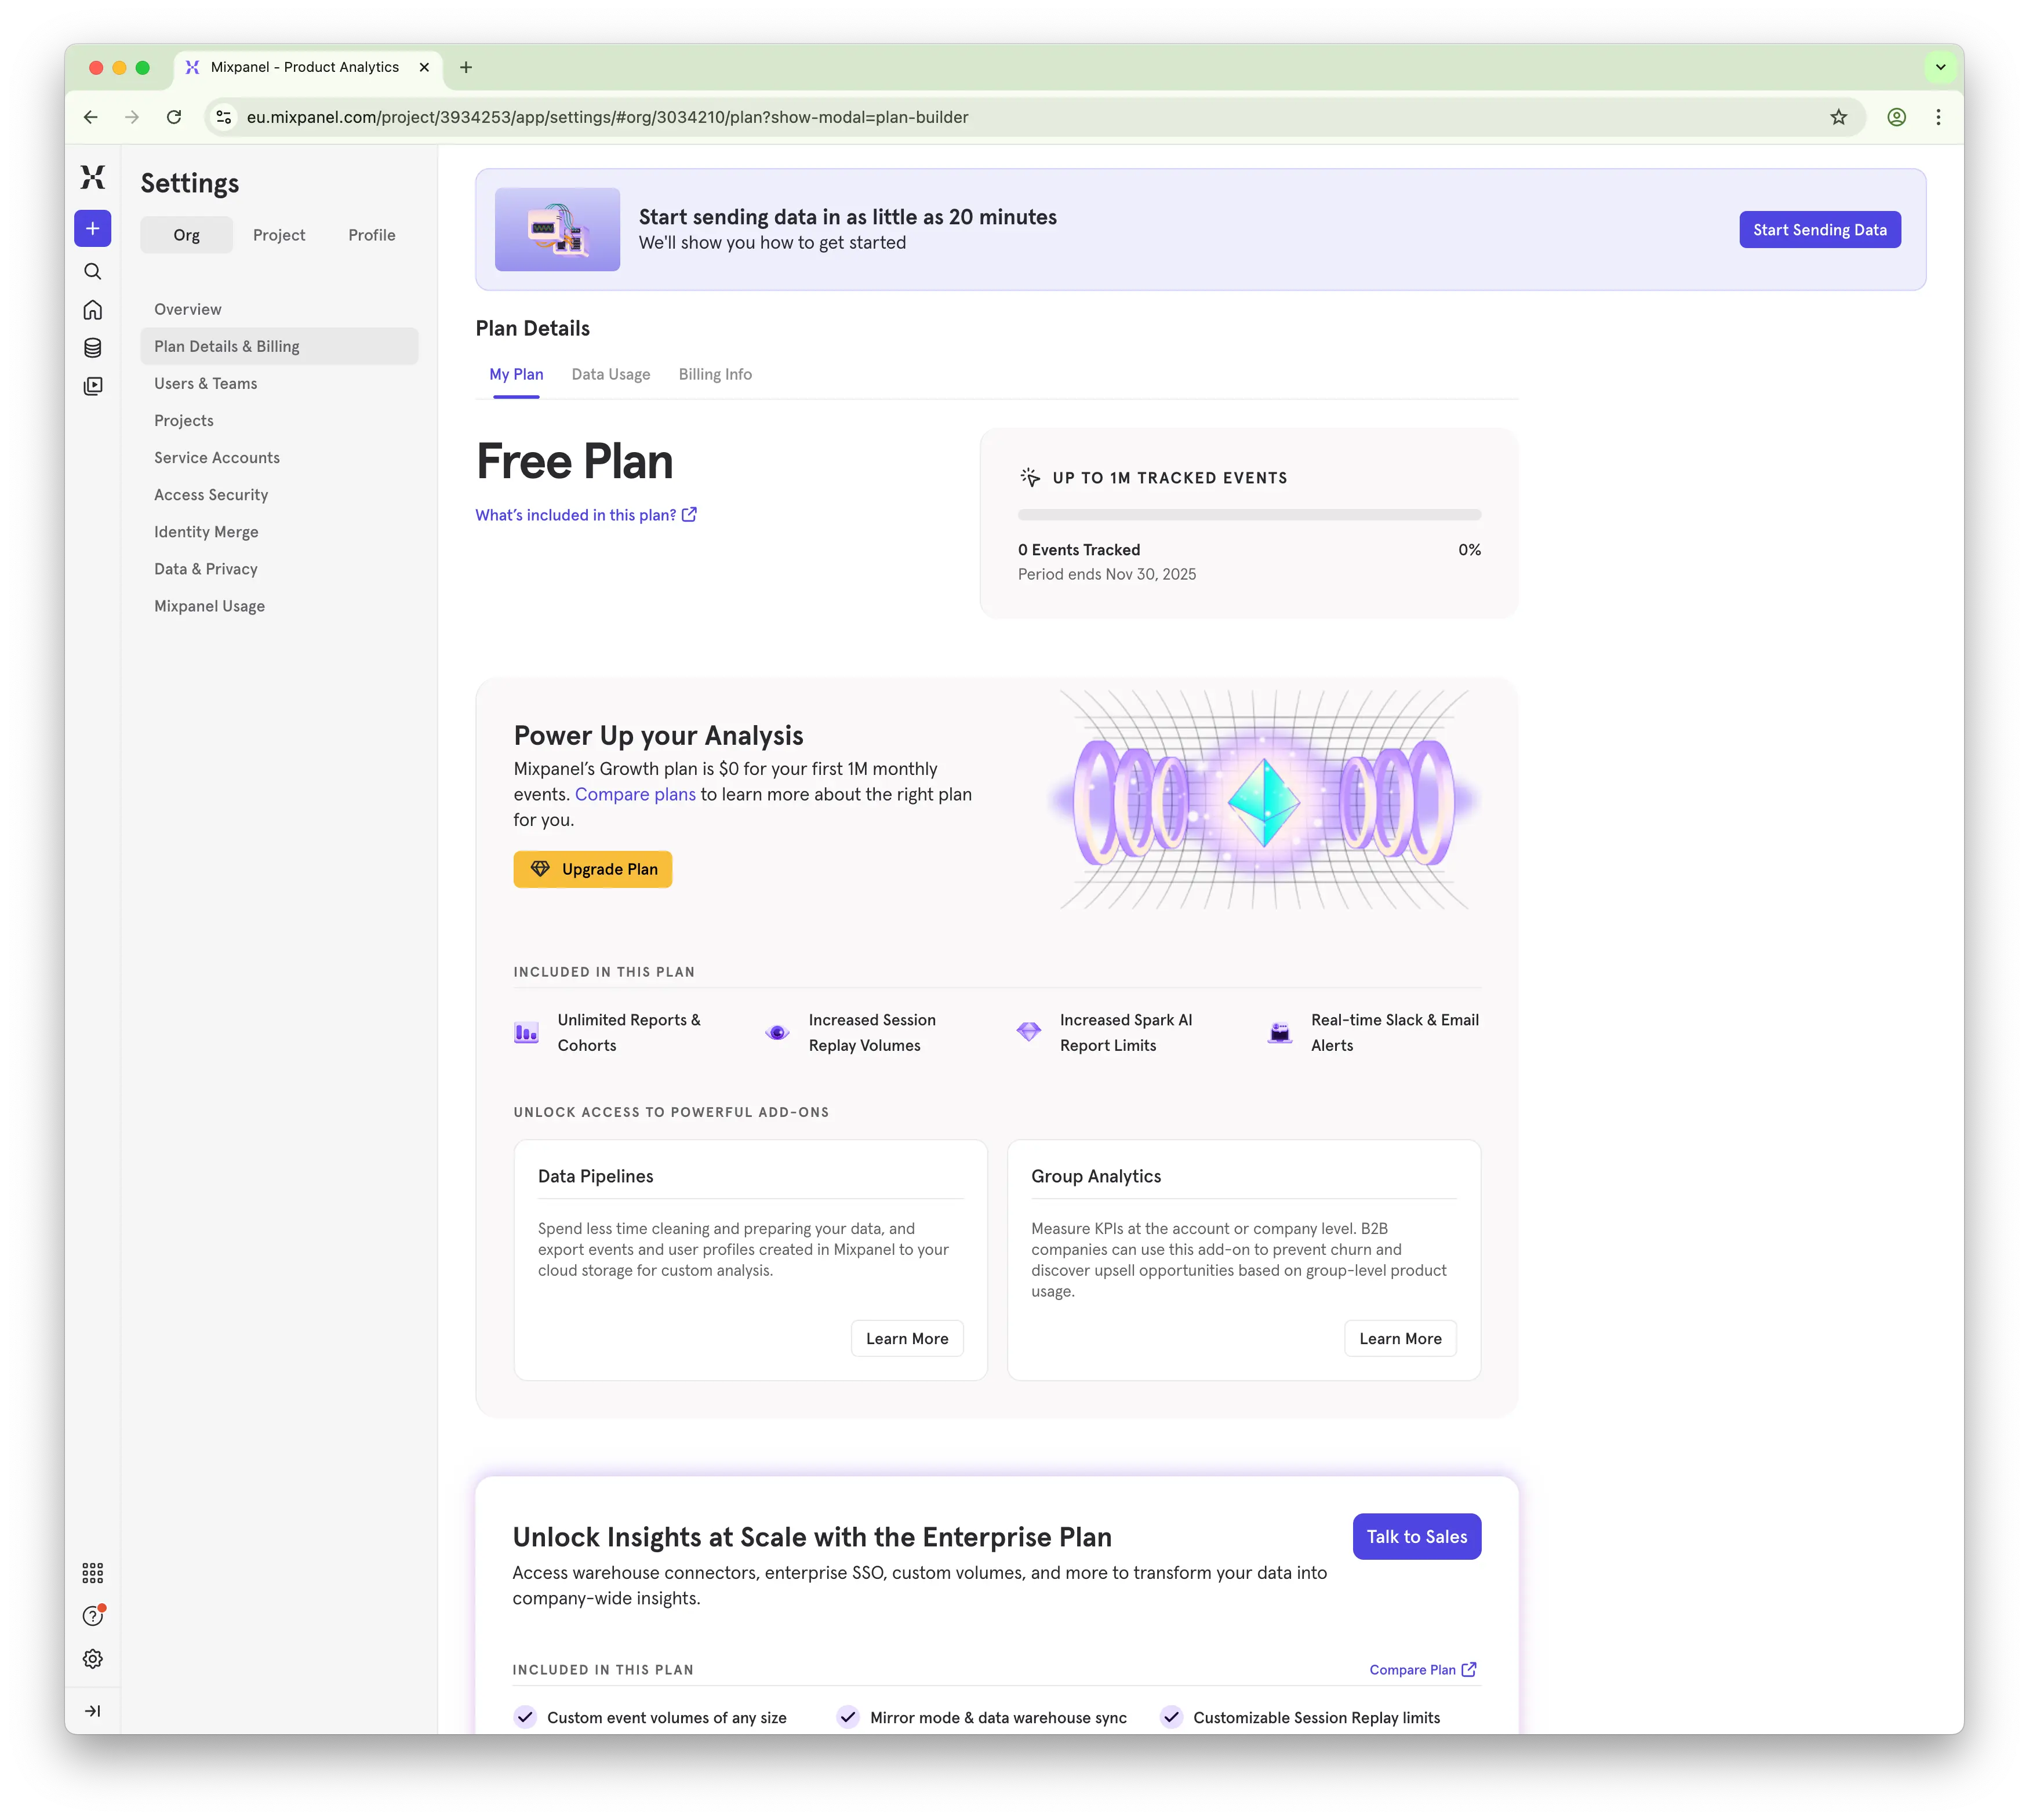Screen dimensions: 2029x1820
Task: Click the external link icon beside What's included
Action: tap(689, 515)
